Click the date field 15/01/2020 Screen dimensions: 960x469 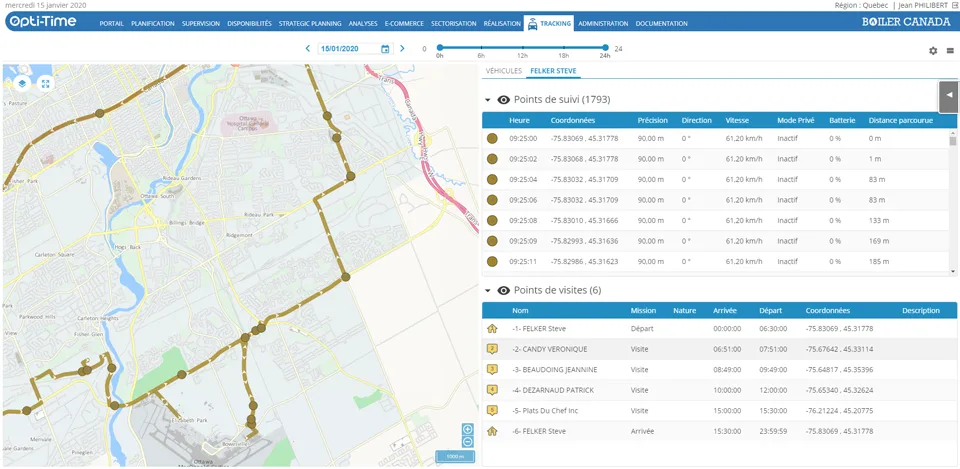point(349,49)
